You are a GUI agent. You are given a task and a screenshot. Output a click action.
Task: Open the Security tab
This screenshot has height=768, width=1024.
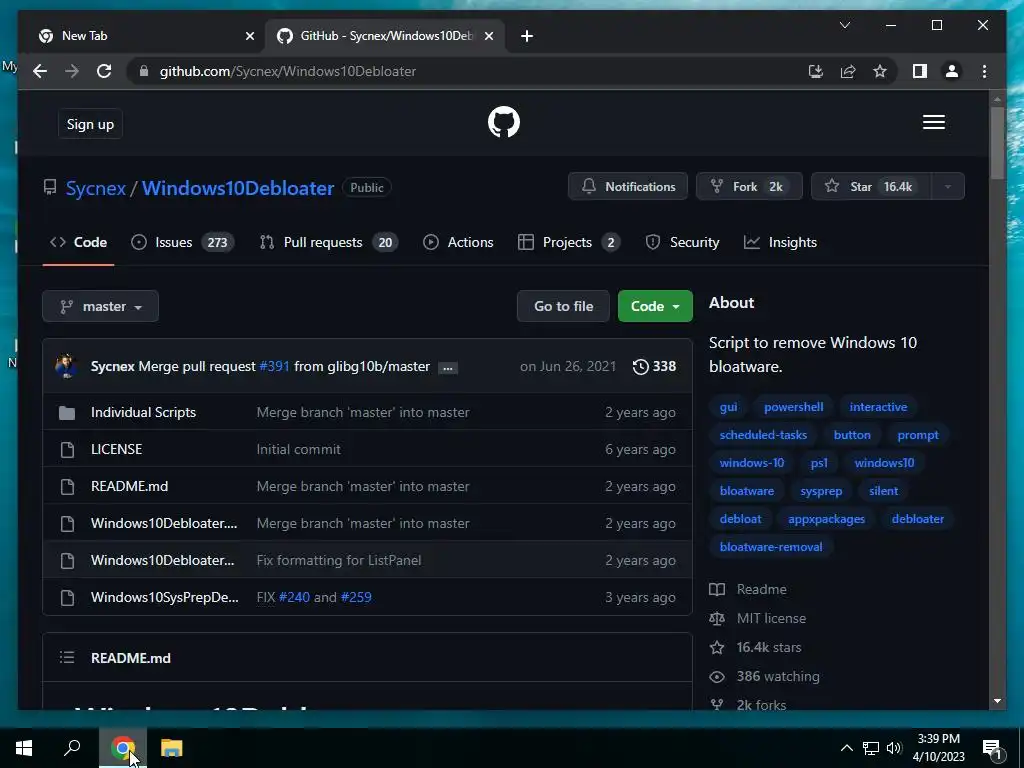point(682,242)
